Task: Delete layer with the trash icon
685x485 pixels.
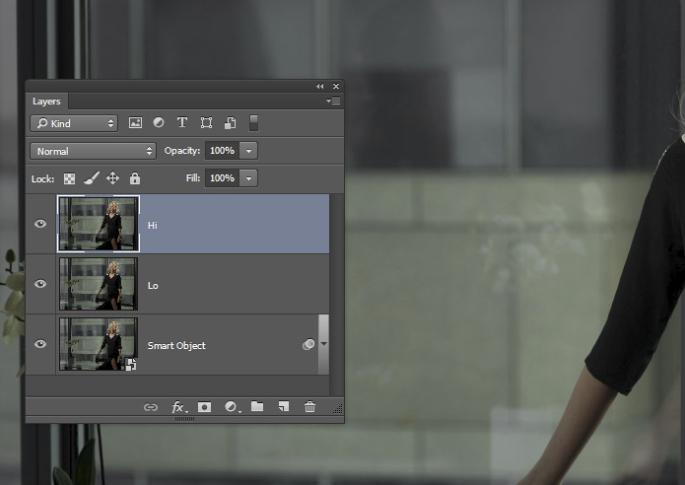Action: point(310,407)
